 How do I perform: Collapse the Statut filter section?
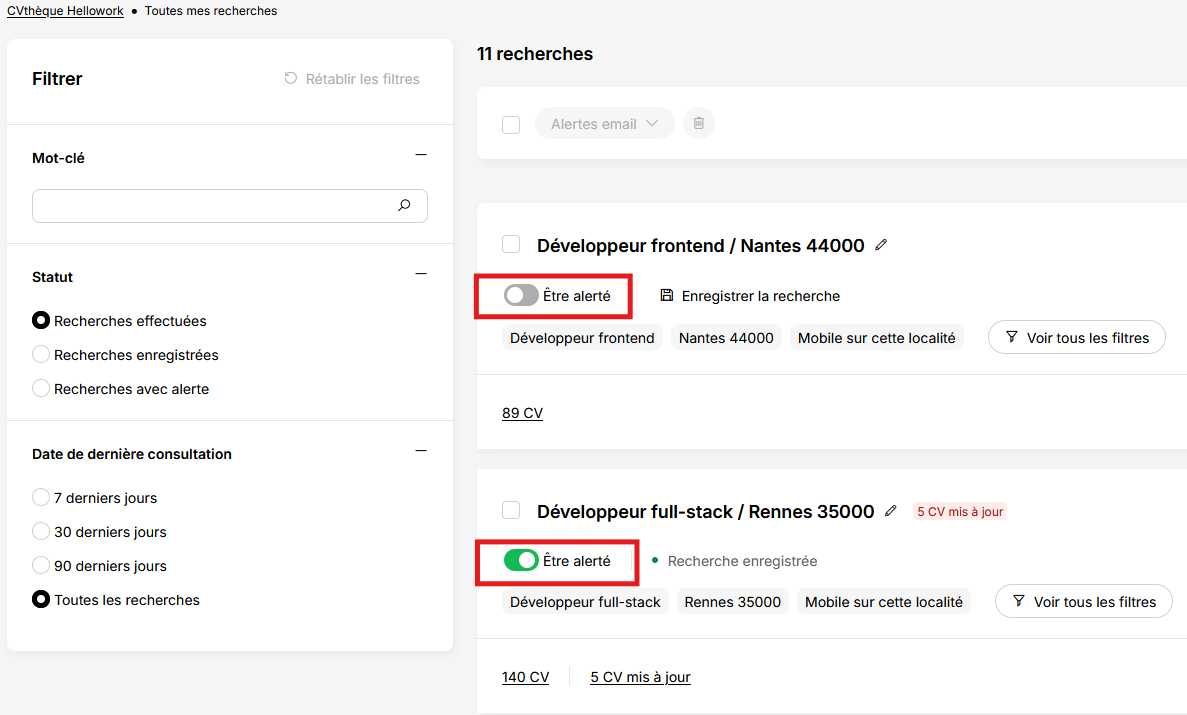click(421, 273)
